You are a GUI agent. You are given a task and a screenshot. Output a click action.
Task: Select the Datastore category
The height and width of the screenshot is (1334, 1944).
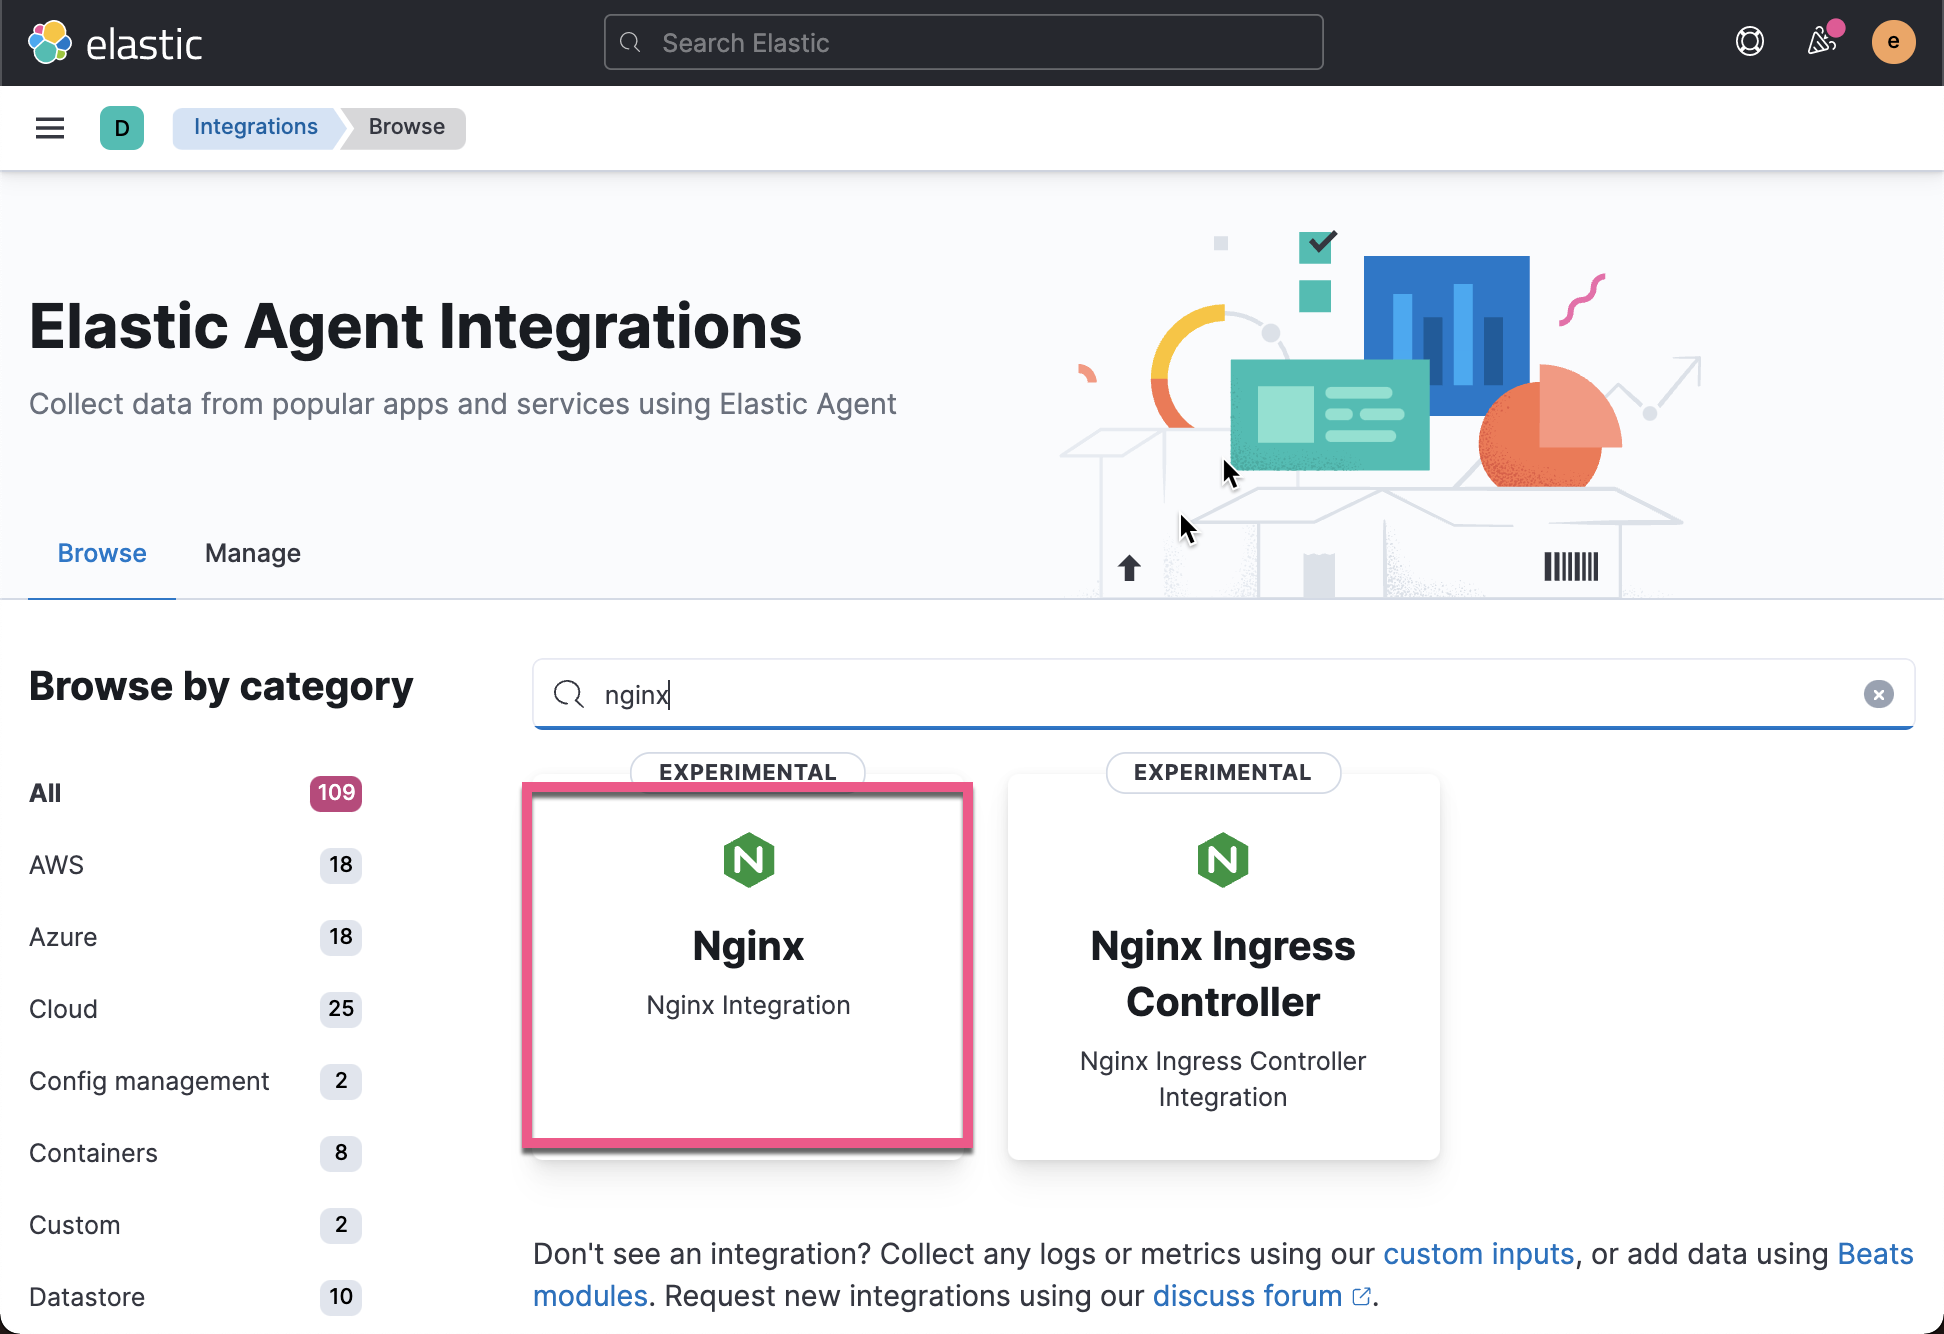[x=87, y=1297]
